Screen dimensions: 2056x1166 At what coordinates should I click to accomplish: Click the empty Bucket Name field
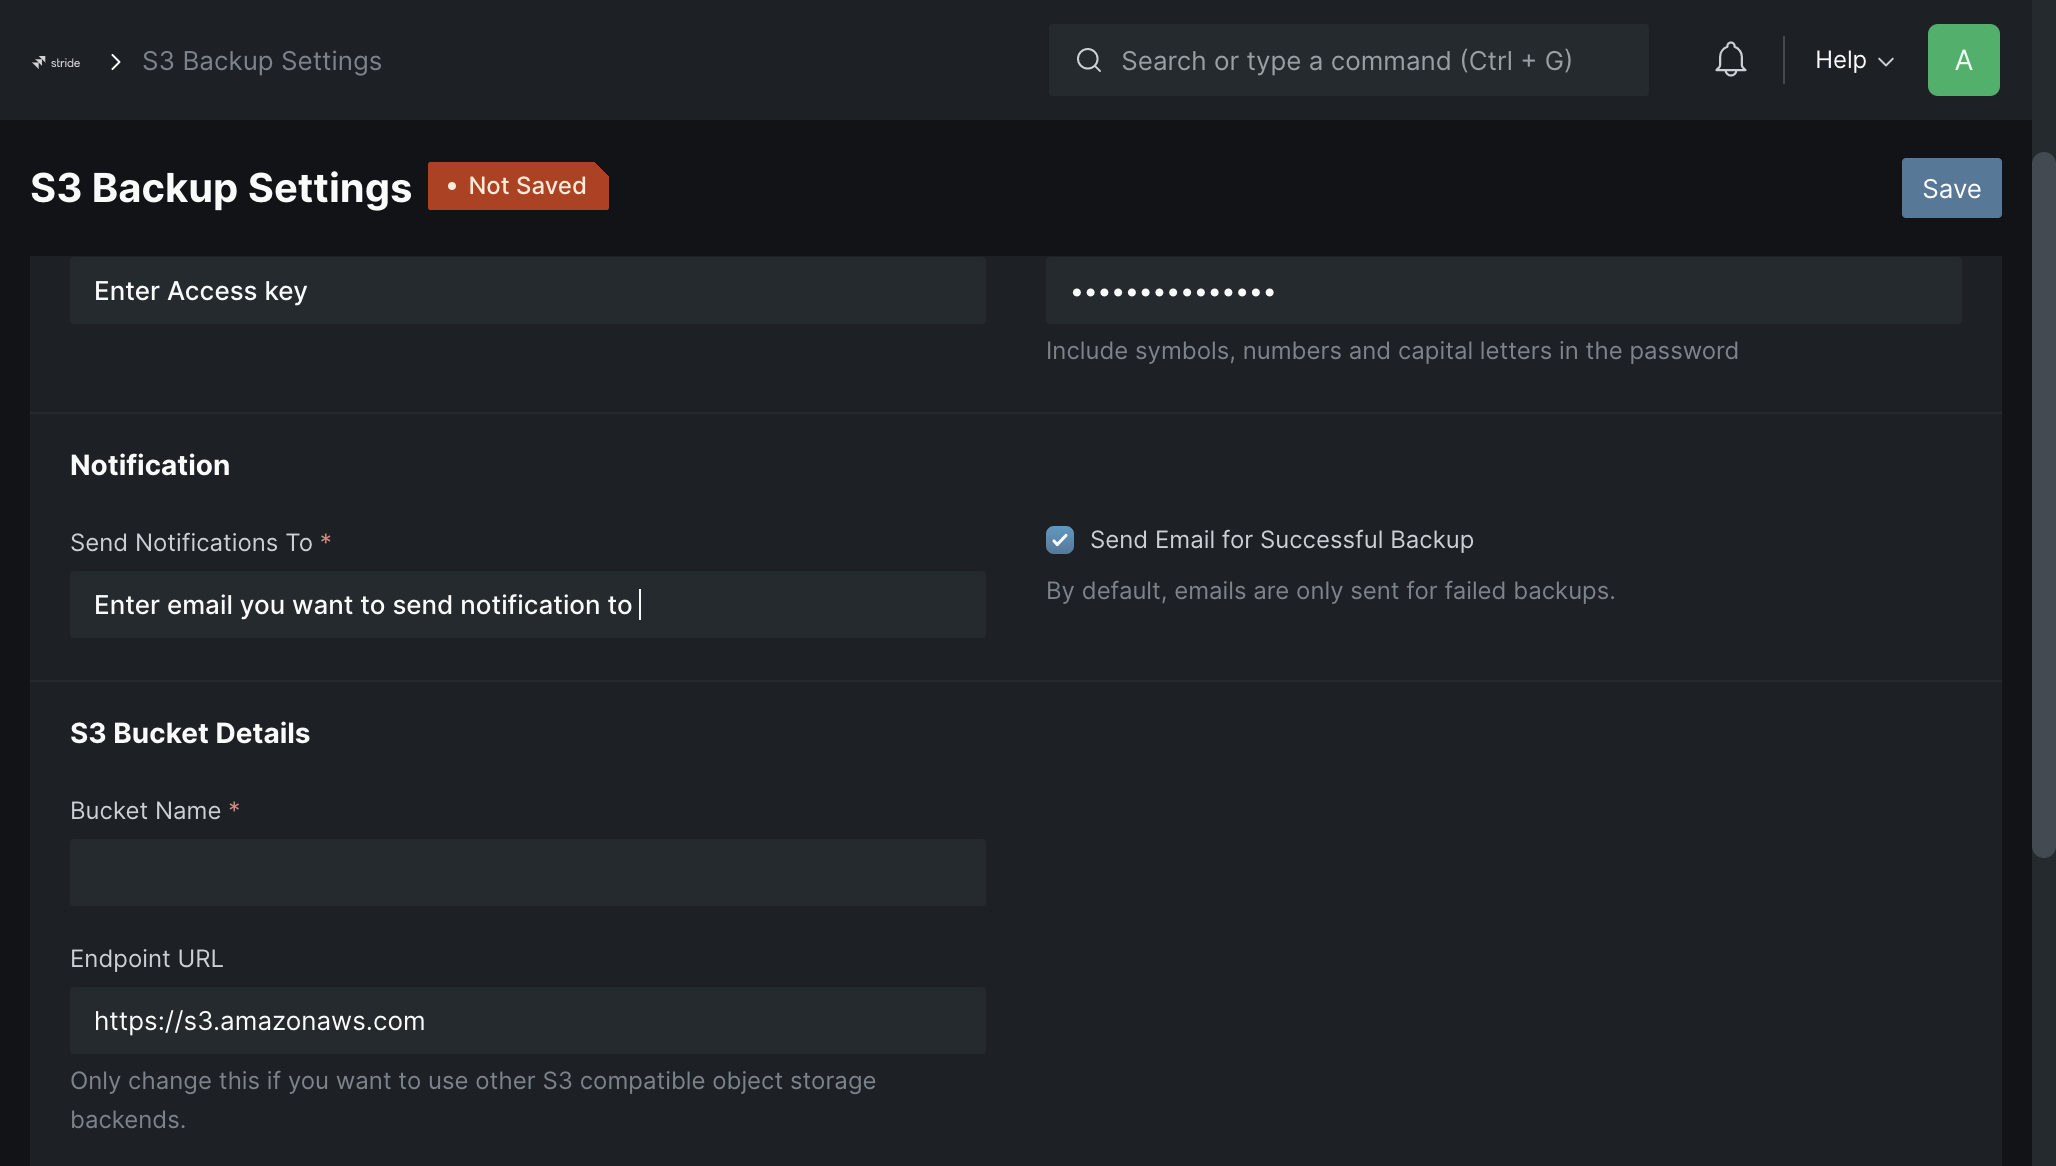click(528, 873)
